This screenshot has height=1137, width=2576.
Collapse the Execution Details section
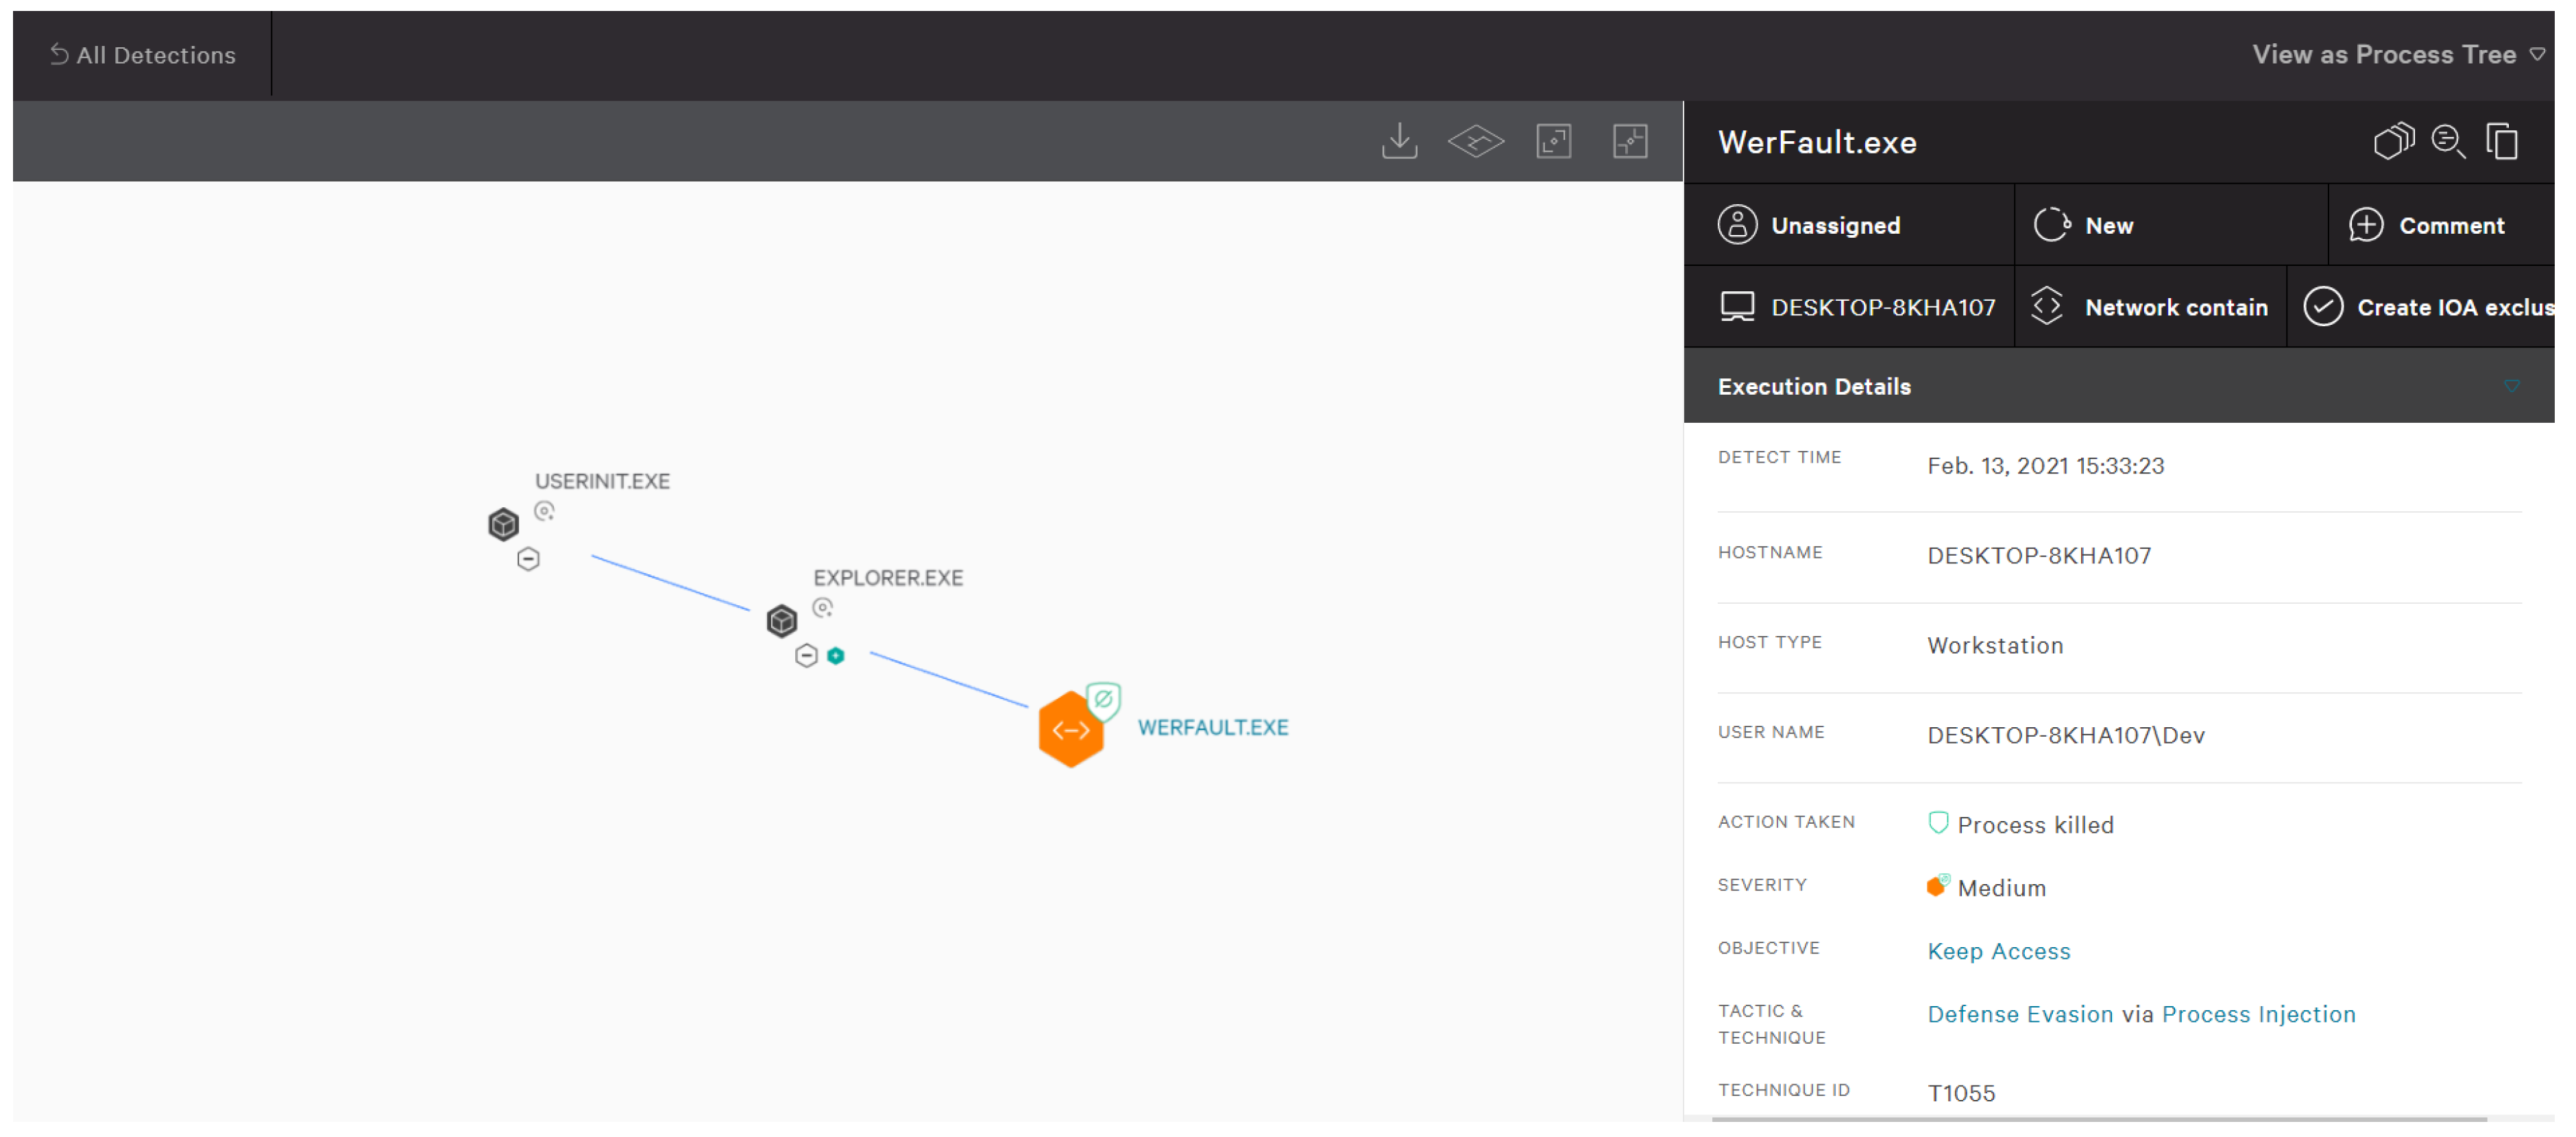coord(2511,386)
